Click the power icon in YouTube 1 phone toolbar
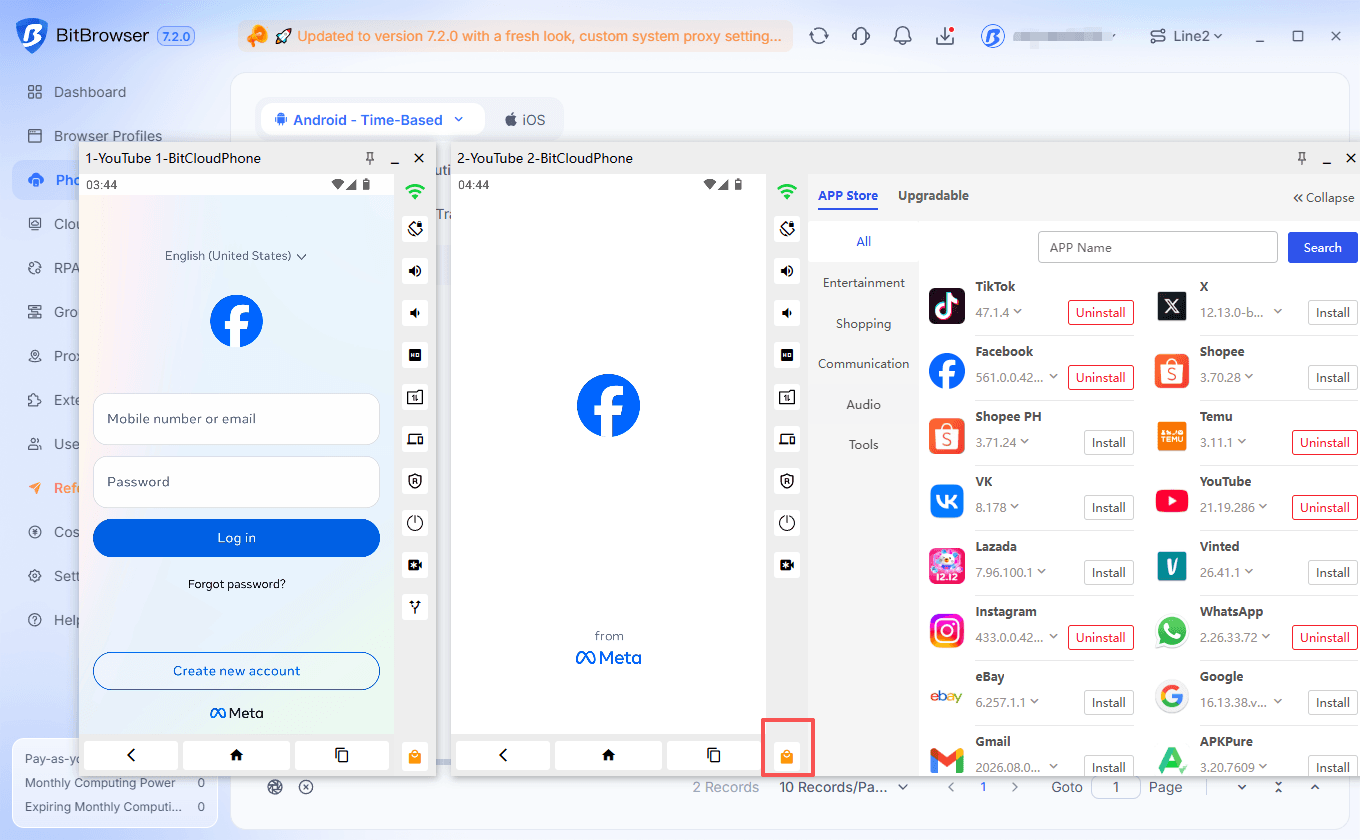The width and height of the screenshot is (1360, 840). (415, 523)
